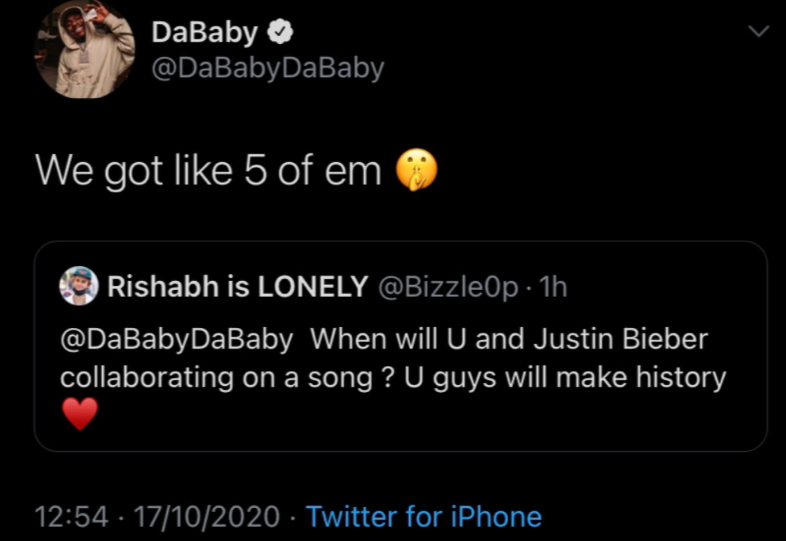Open the "Rishabh is LONELY" profile name
The width and height of the screenshot is (786, 541).
tap(236, 288)
